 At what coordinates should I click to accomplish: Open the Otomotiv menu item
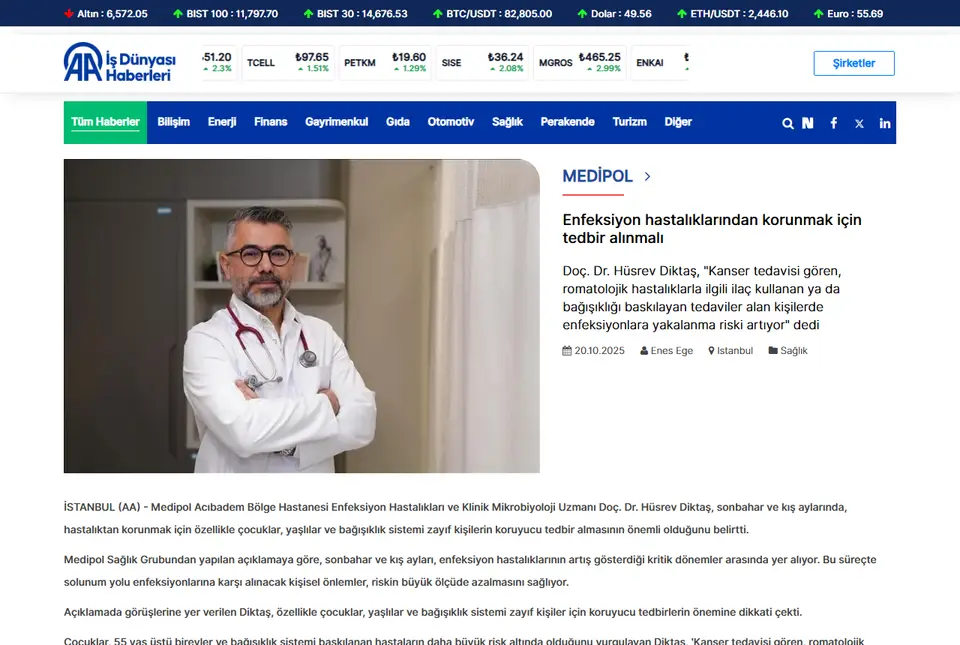(x=451, y=122)
